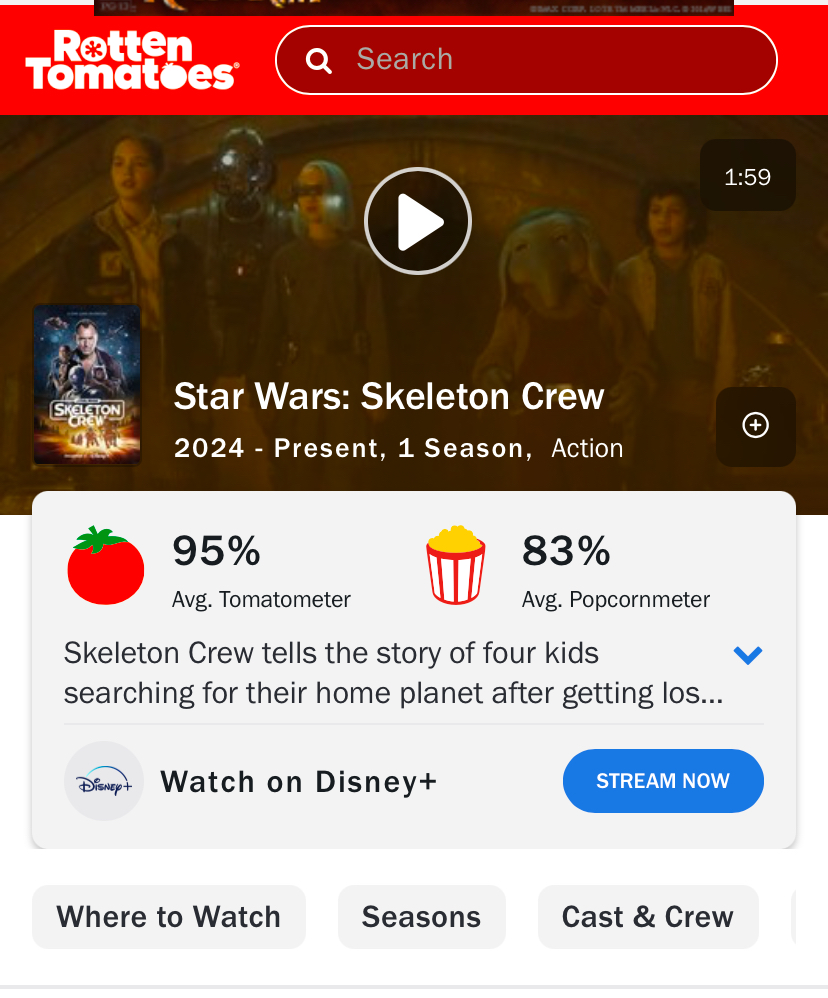This screenshot has height=998, width=828.
Task: Click the Disney+ logo icon
Action: 104,781
